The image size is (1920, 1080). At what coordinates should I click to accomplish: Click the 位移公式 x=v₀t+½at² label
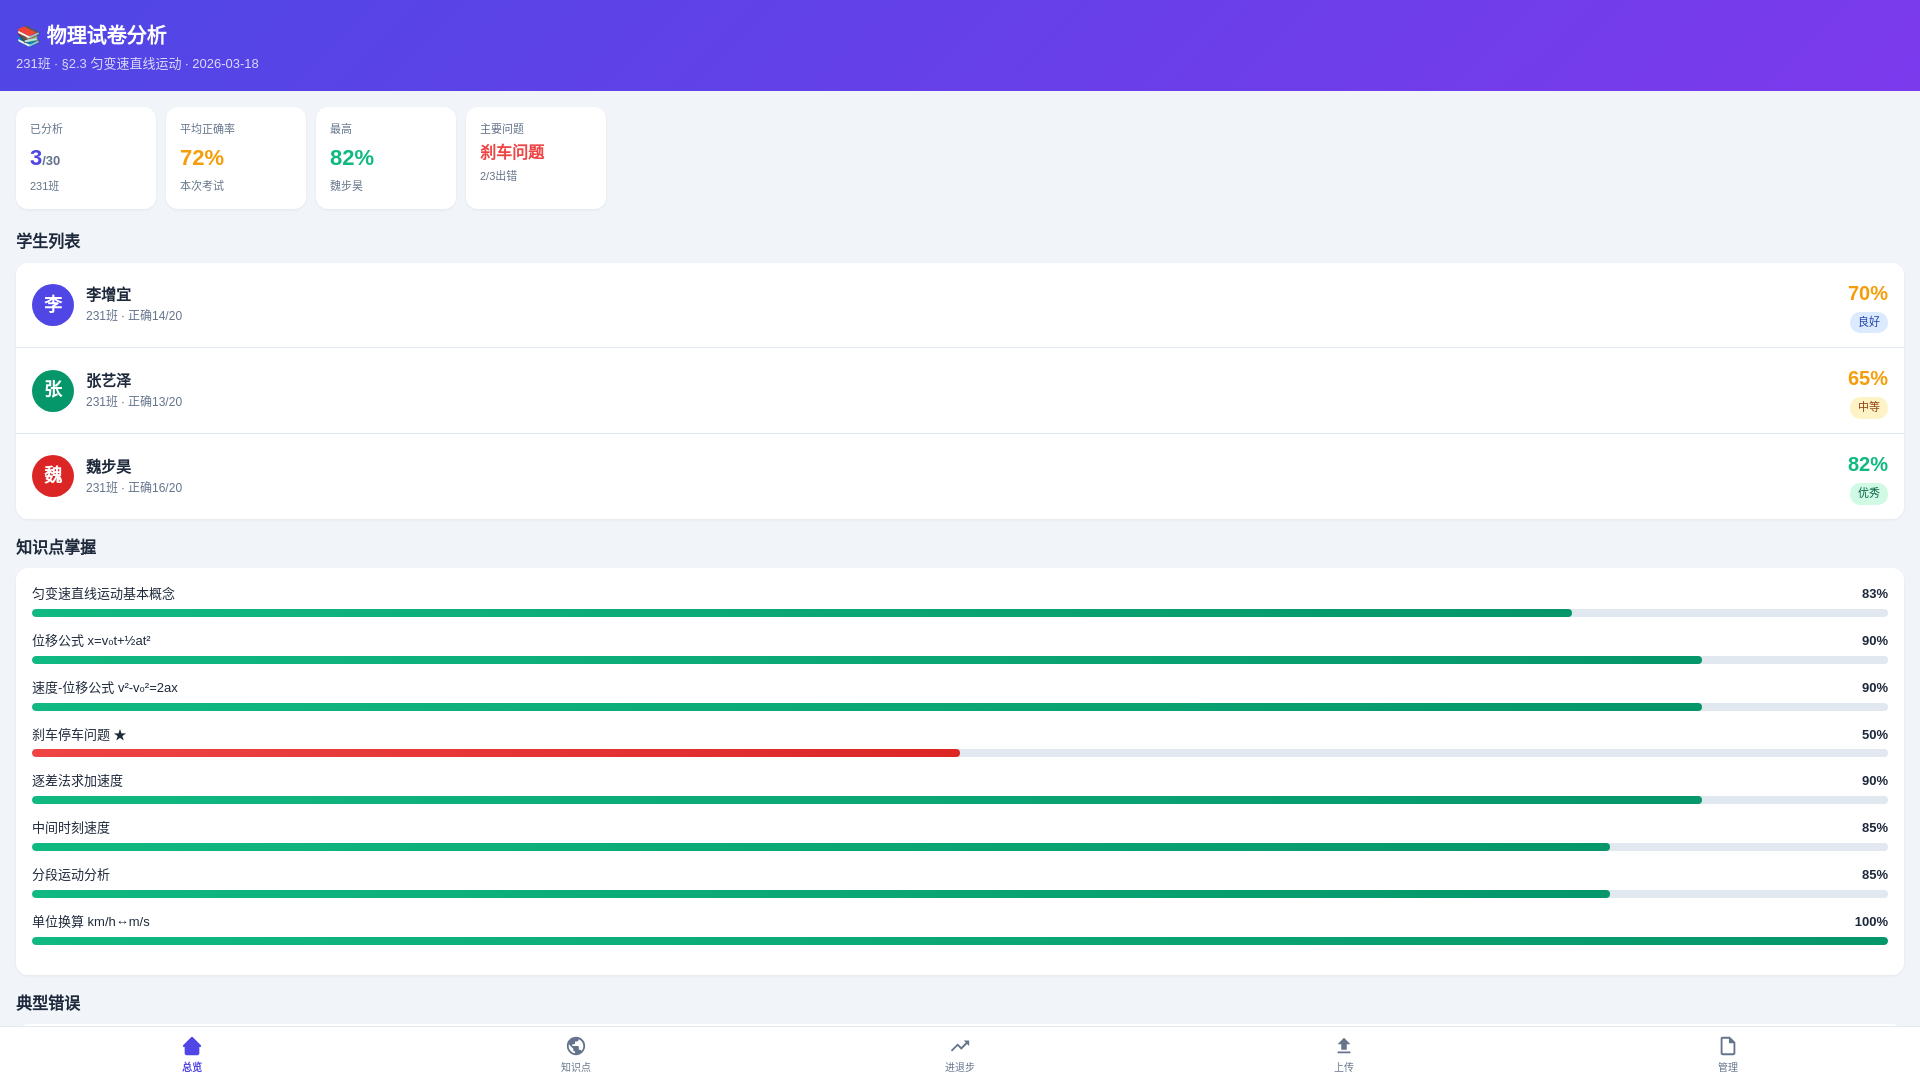[91, 641]
